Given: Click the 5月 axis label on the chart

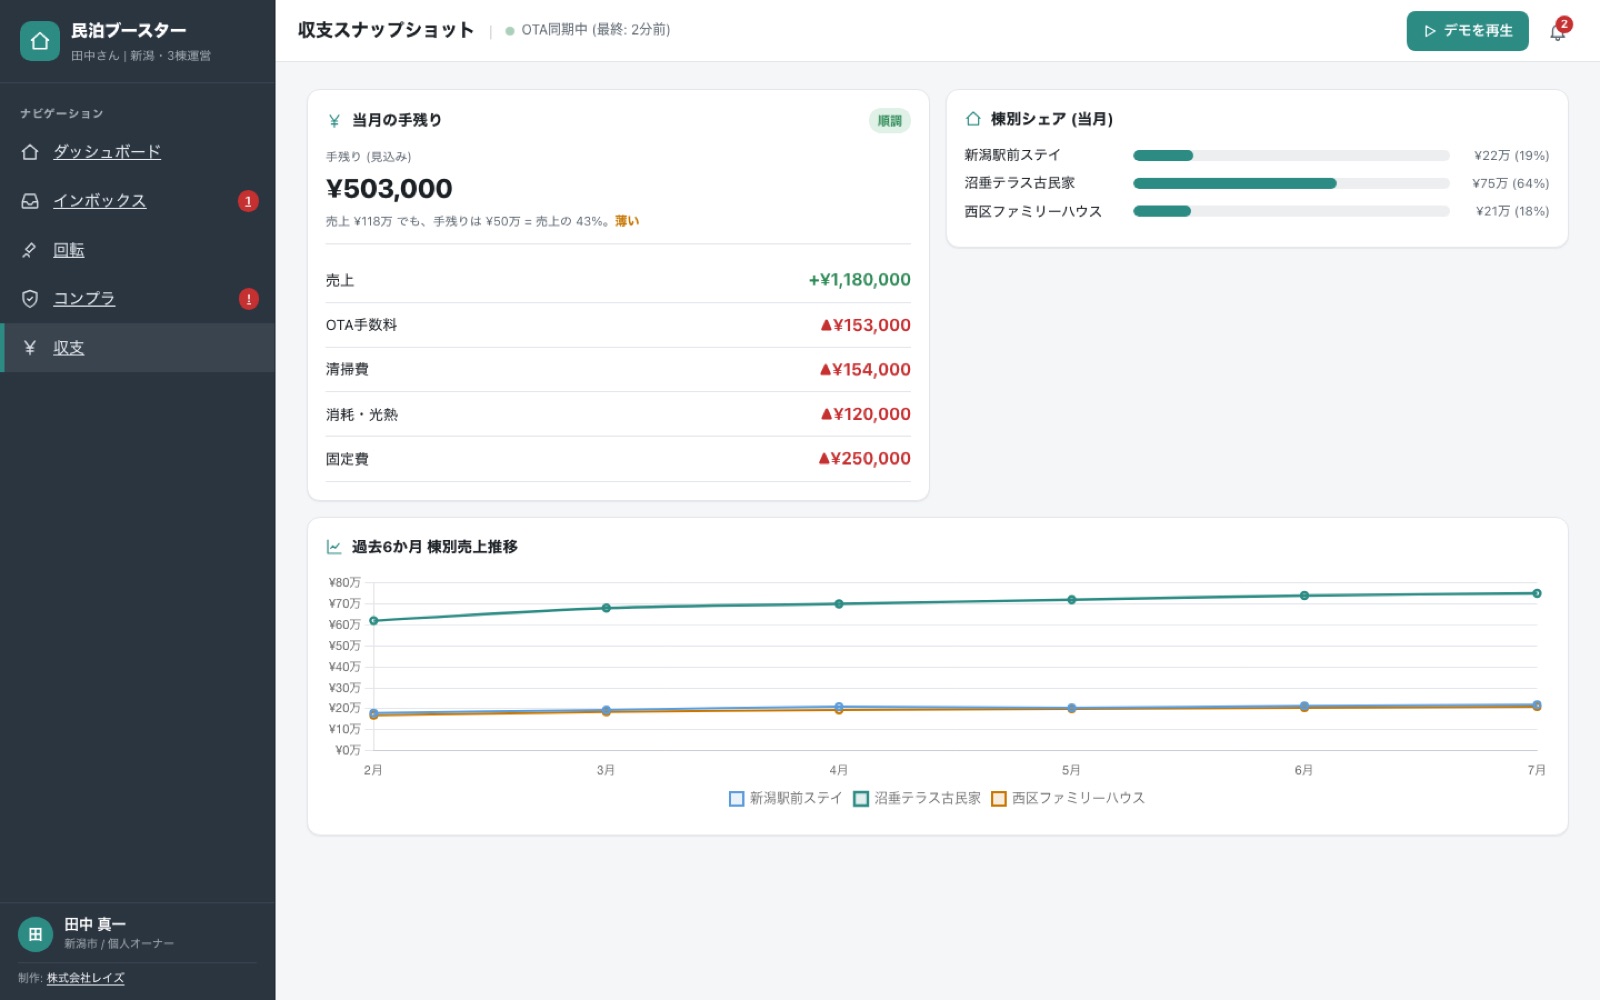Looking at the screenshot, I should coord(1071,770).
